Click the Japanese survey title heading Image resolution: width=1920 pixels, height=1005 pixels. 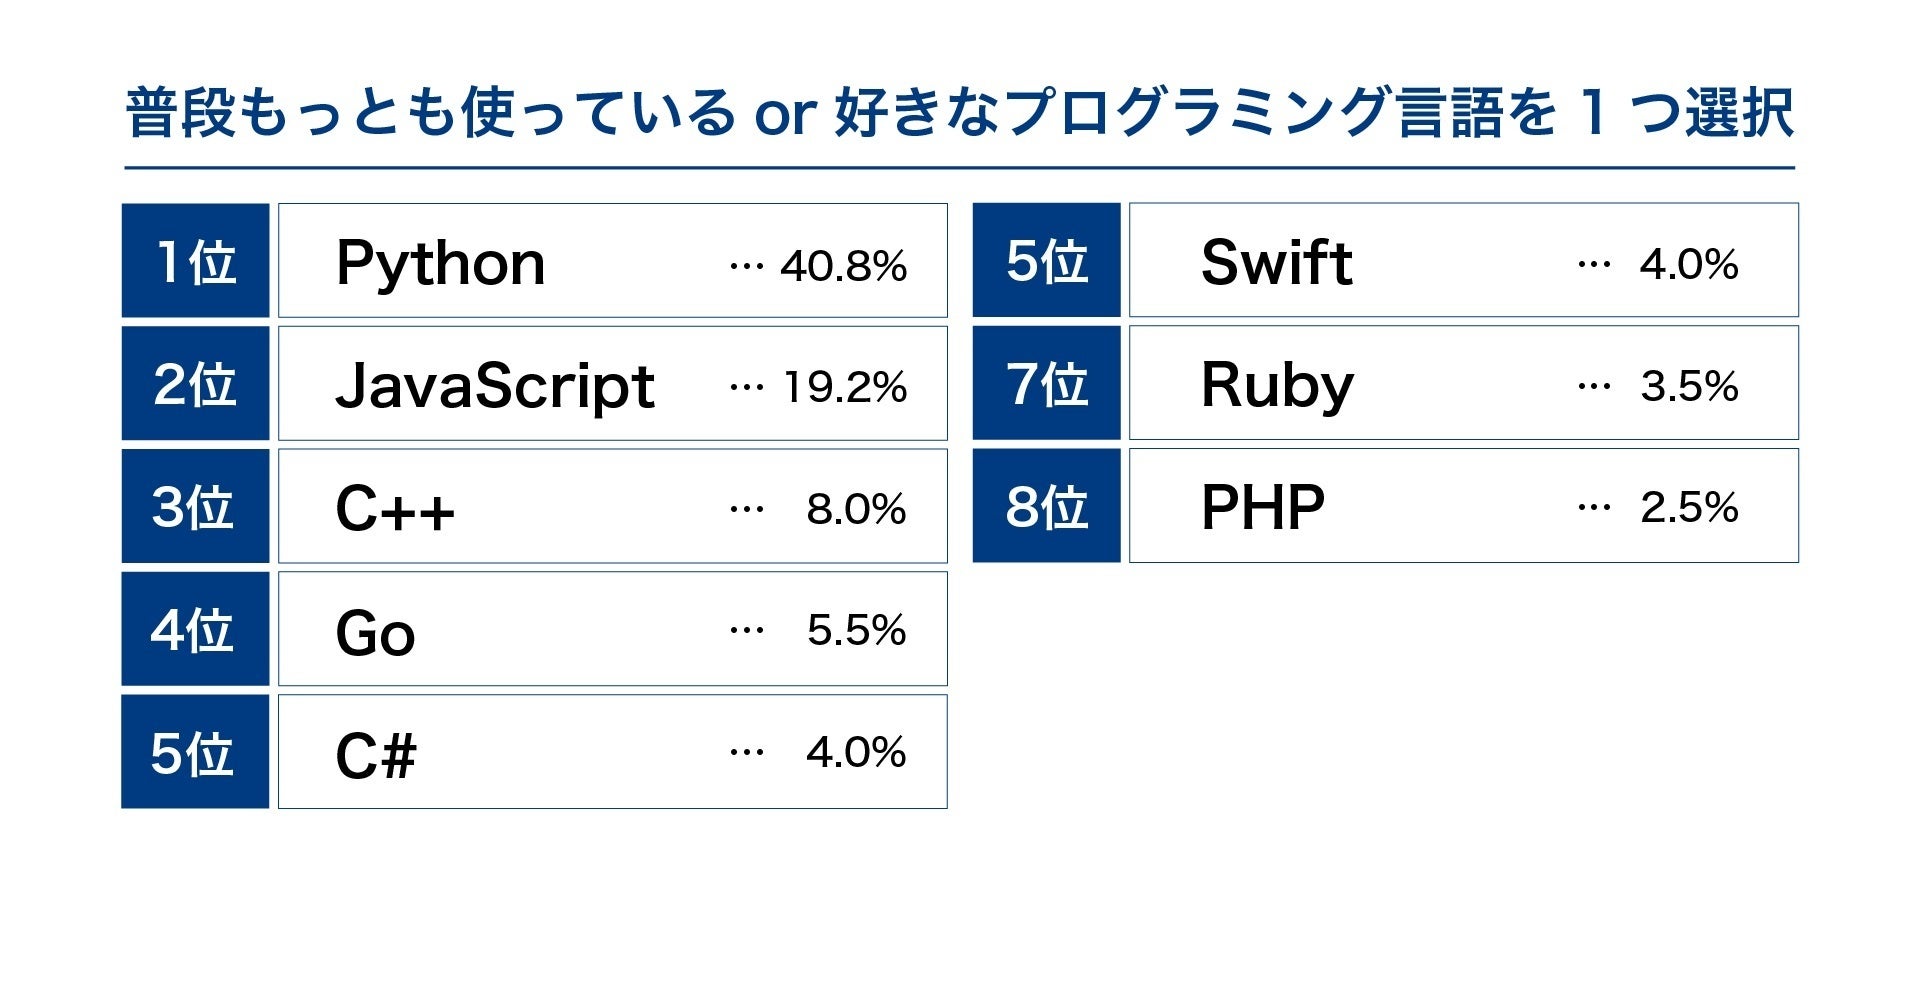pyautogui.click(x=959, y=112)
